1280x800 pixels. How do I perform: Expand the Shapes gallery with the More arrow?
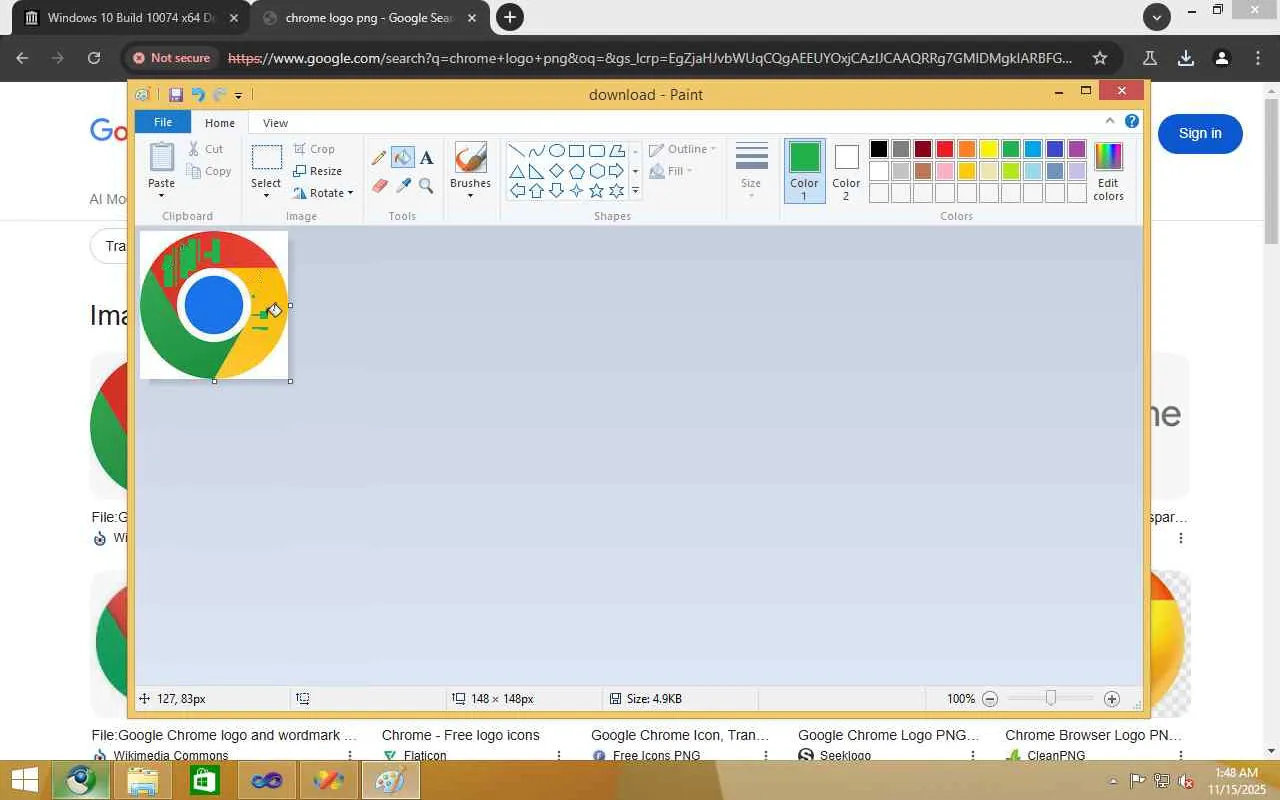pos(635,191)
